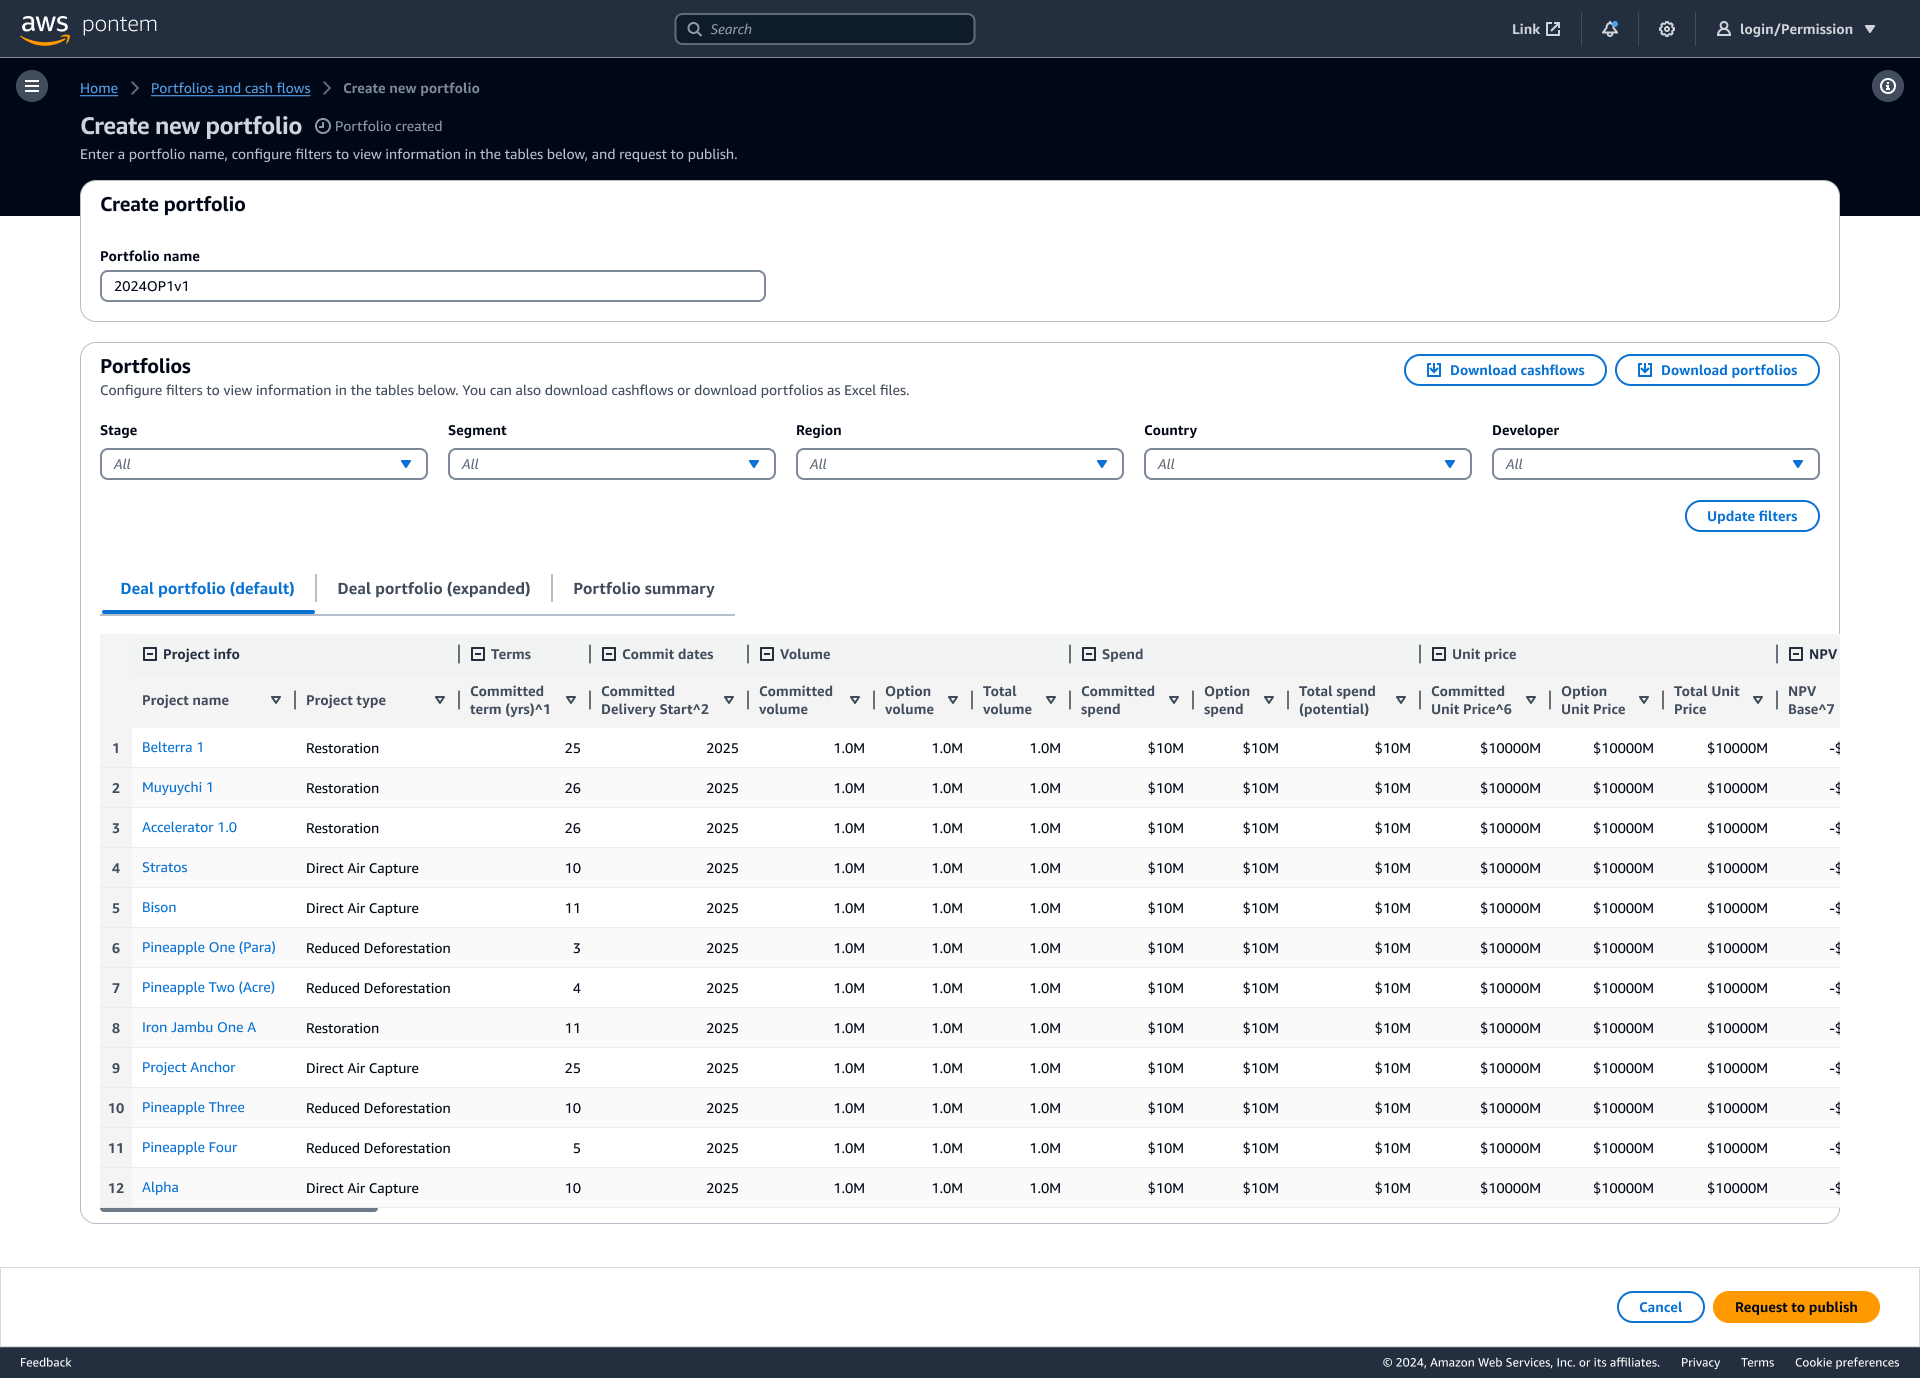Open the Iron Jambu One A link
This screenshot has height=1378, width=1920.
coord(199,1027)
